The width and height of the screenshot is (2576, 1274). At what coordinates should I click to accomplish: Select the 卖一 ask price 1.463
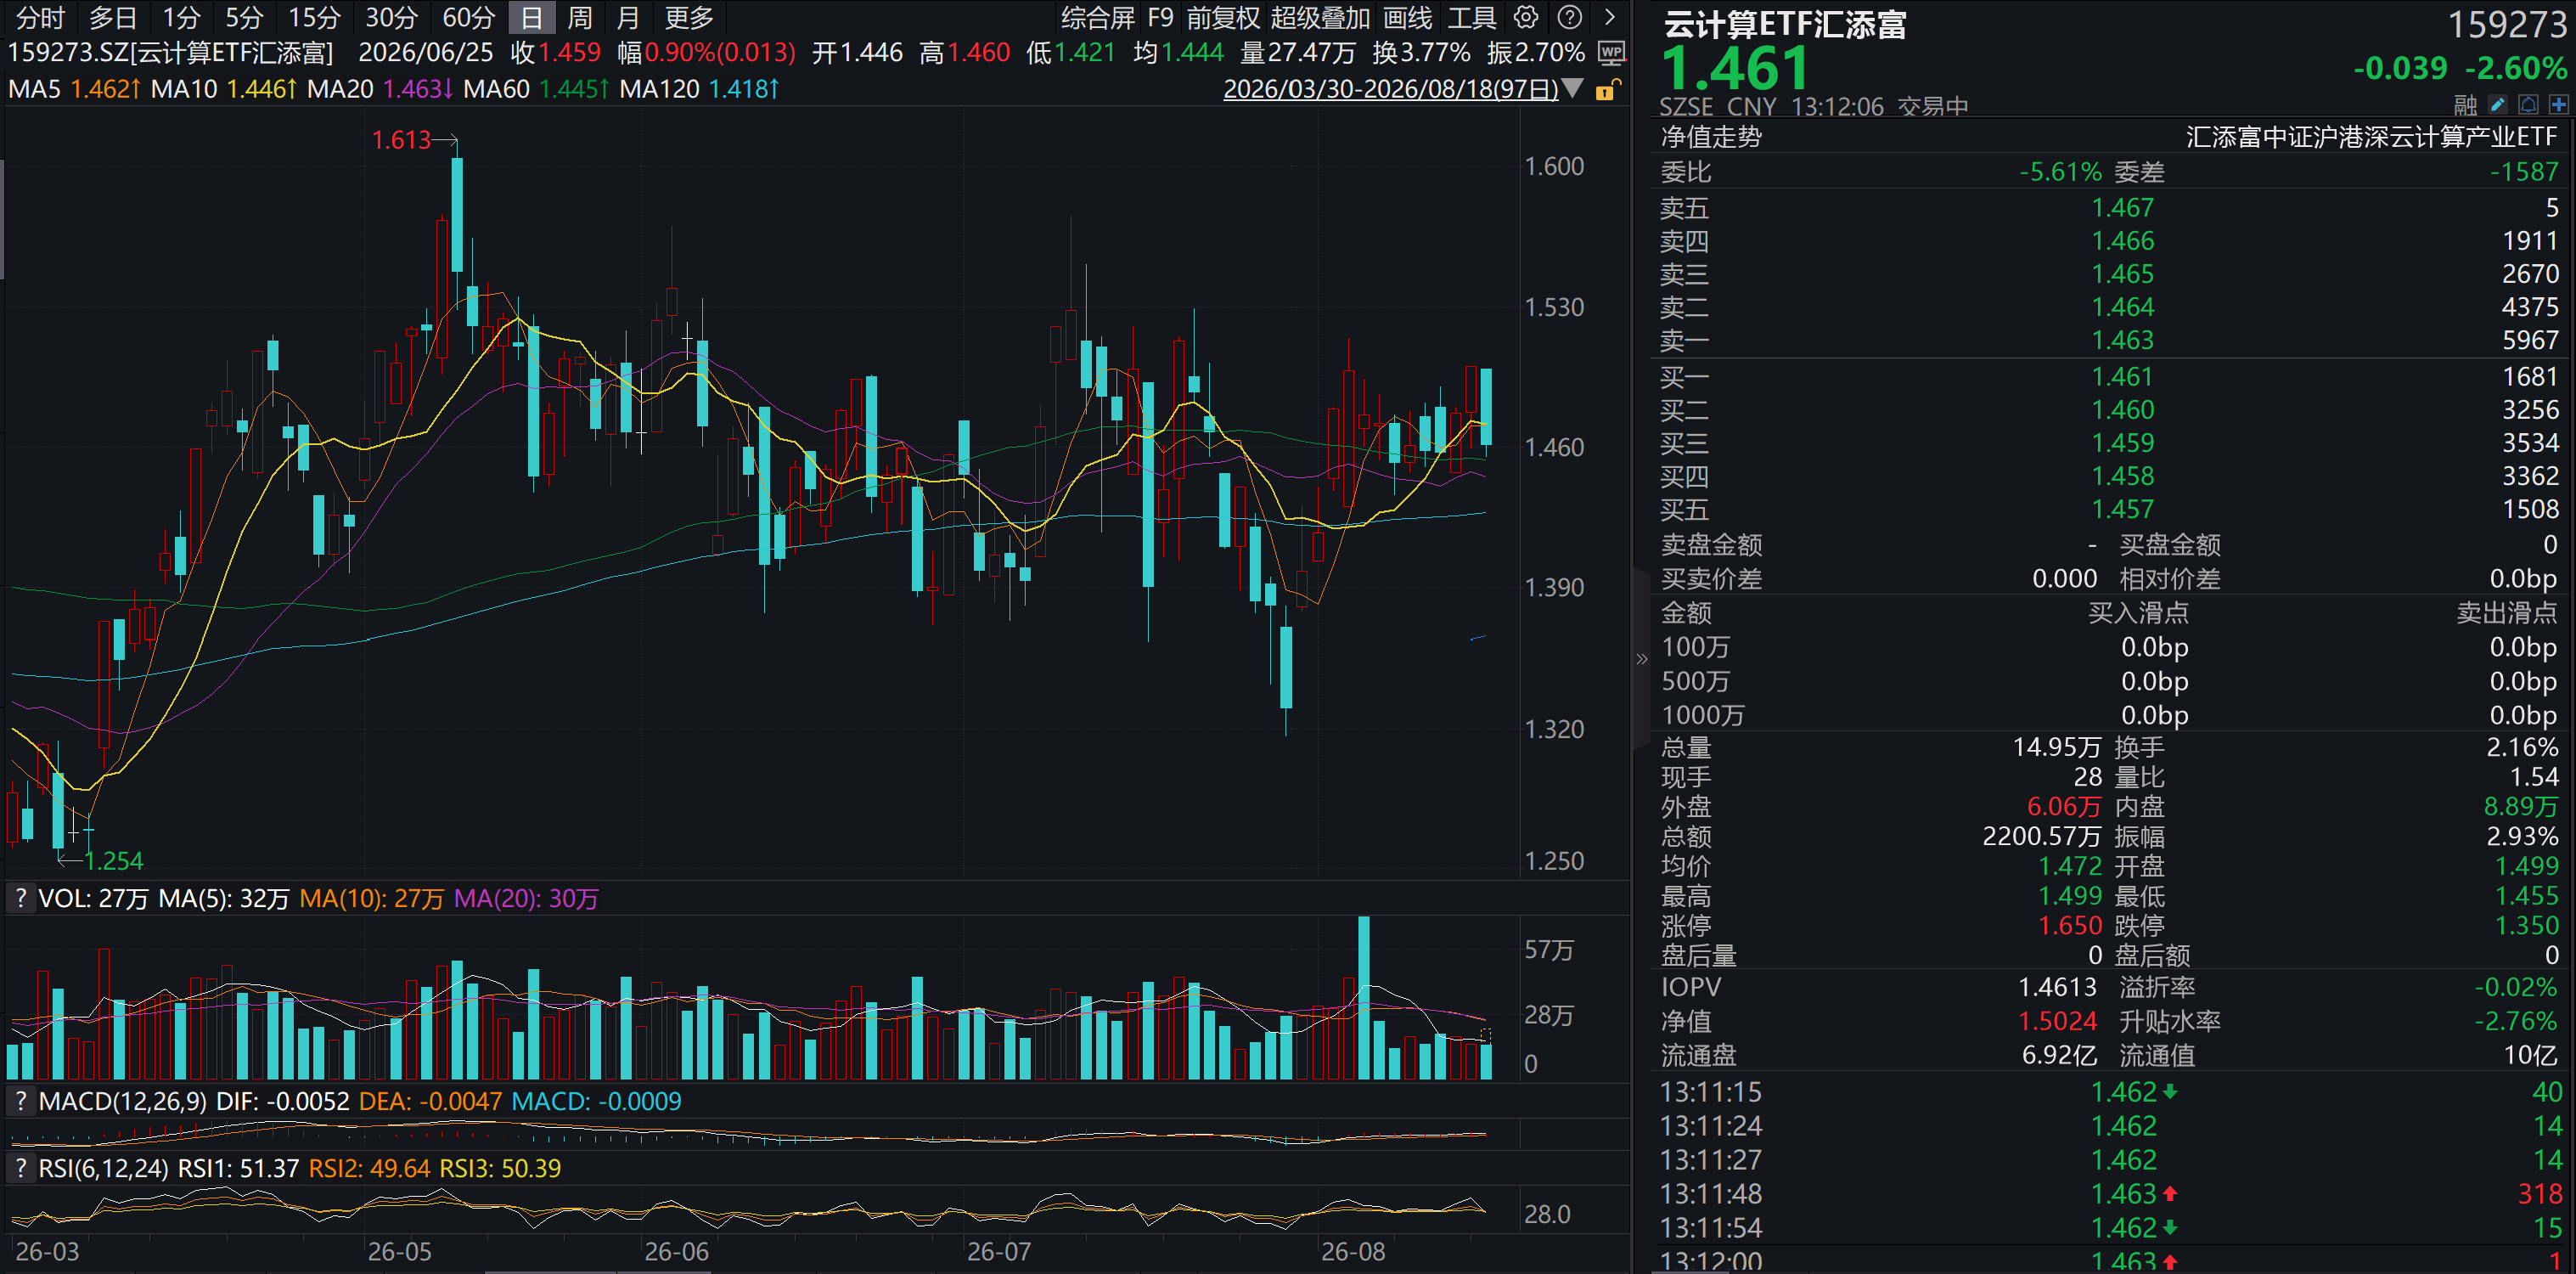(x=2122, y=340)
